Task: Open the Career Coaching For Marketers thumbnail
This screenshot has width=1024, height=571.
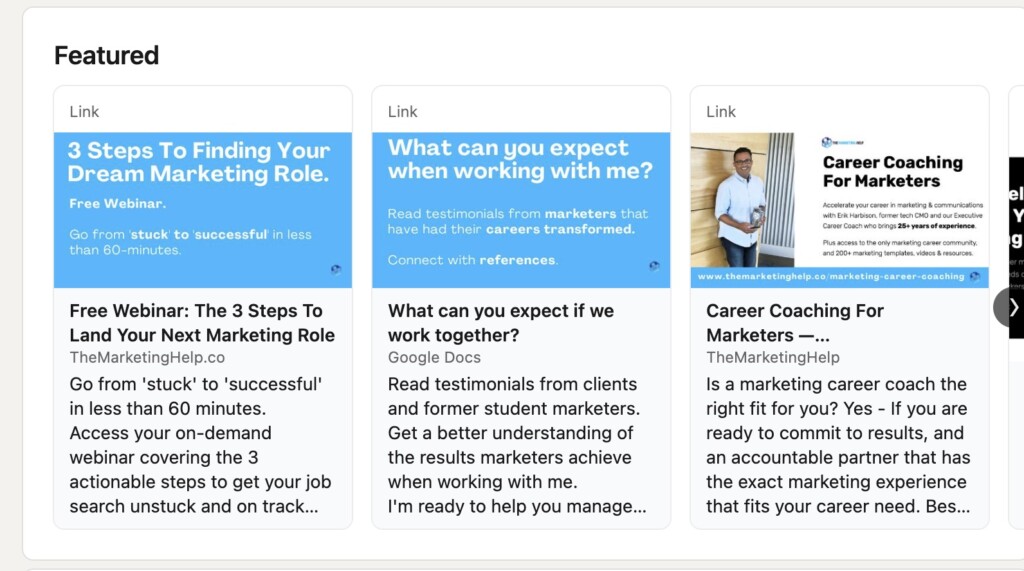Action: (839, 210)
